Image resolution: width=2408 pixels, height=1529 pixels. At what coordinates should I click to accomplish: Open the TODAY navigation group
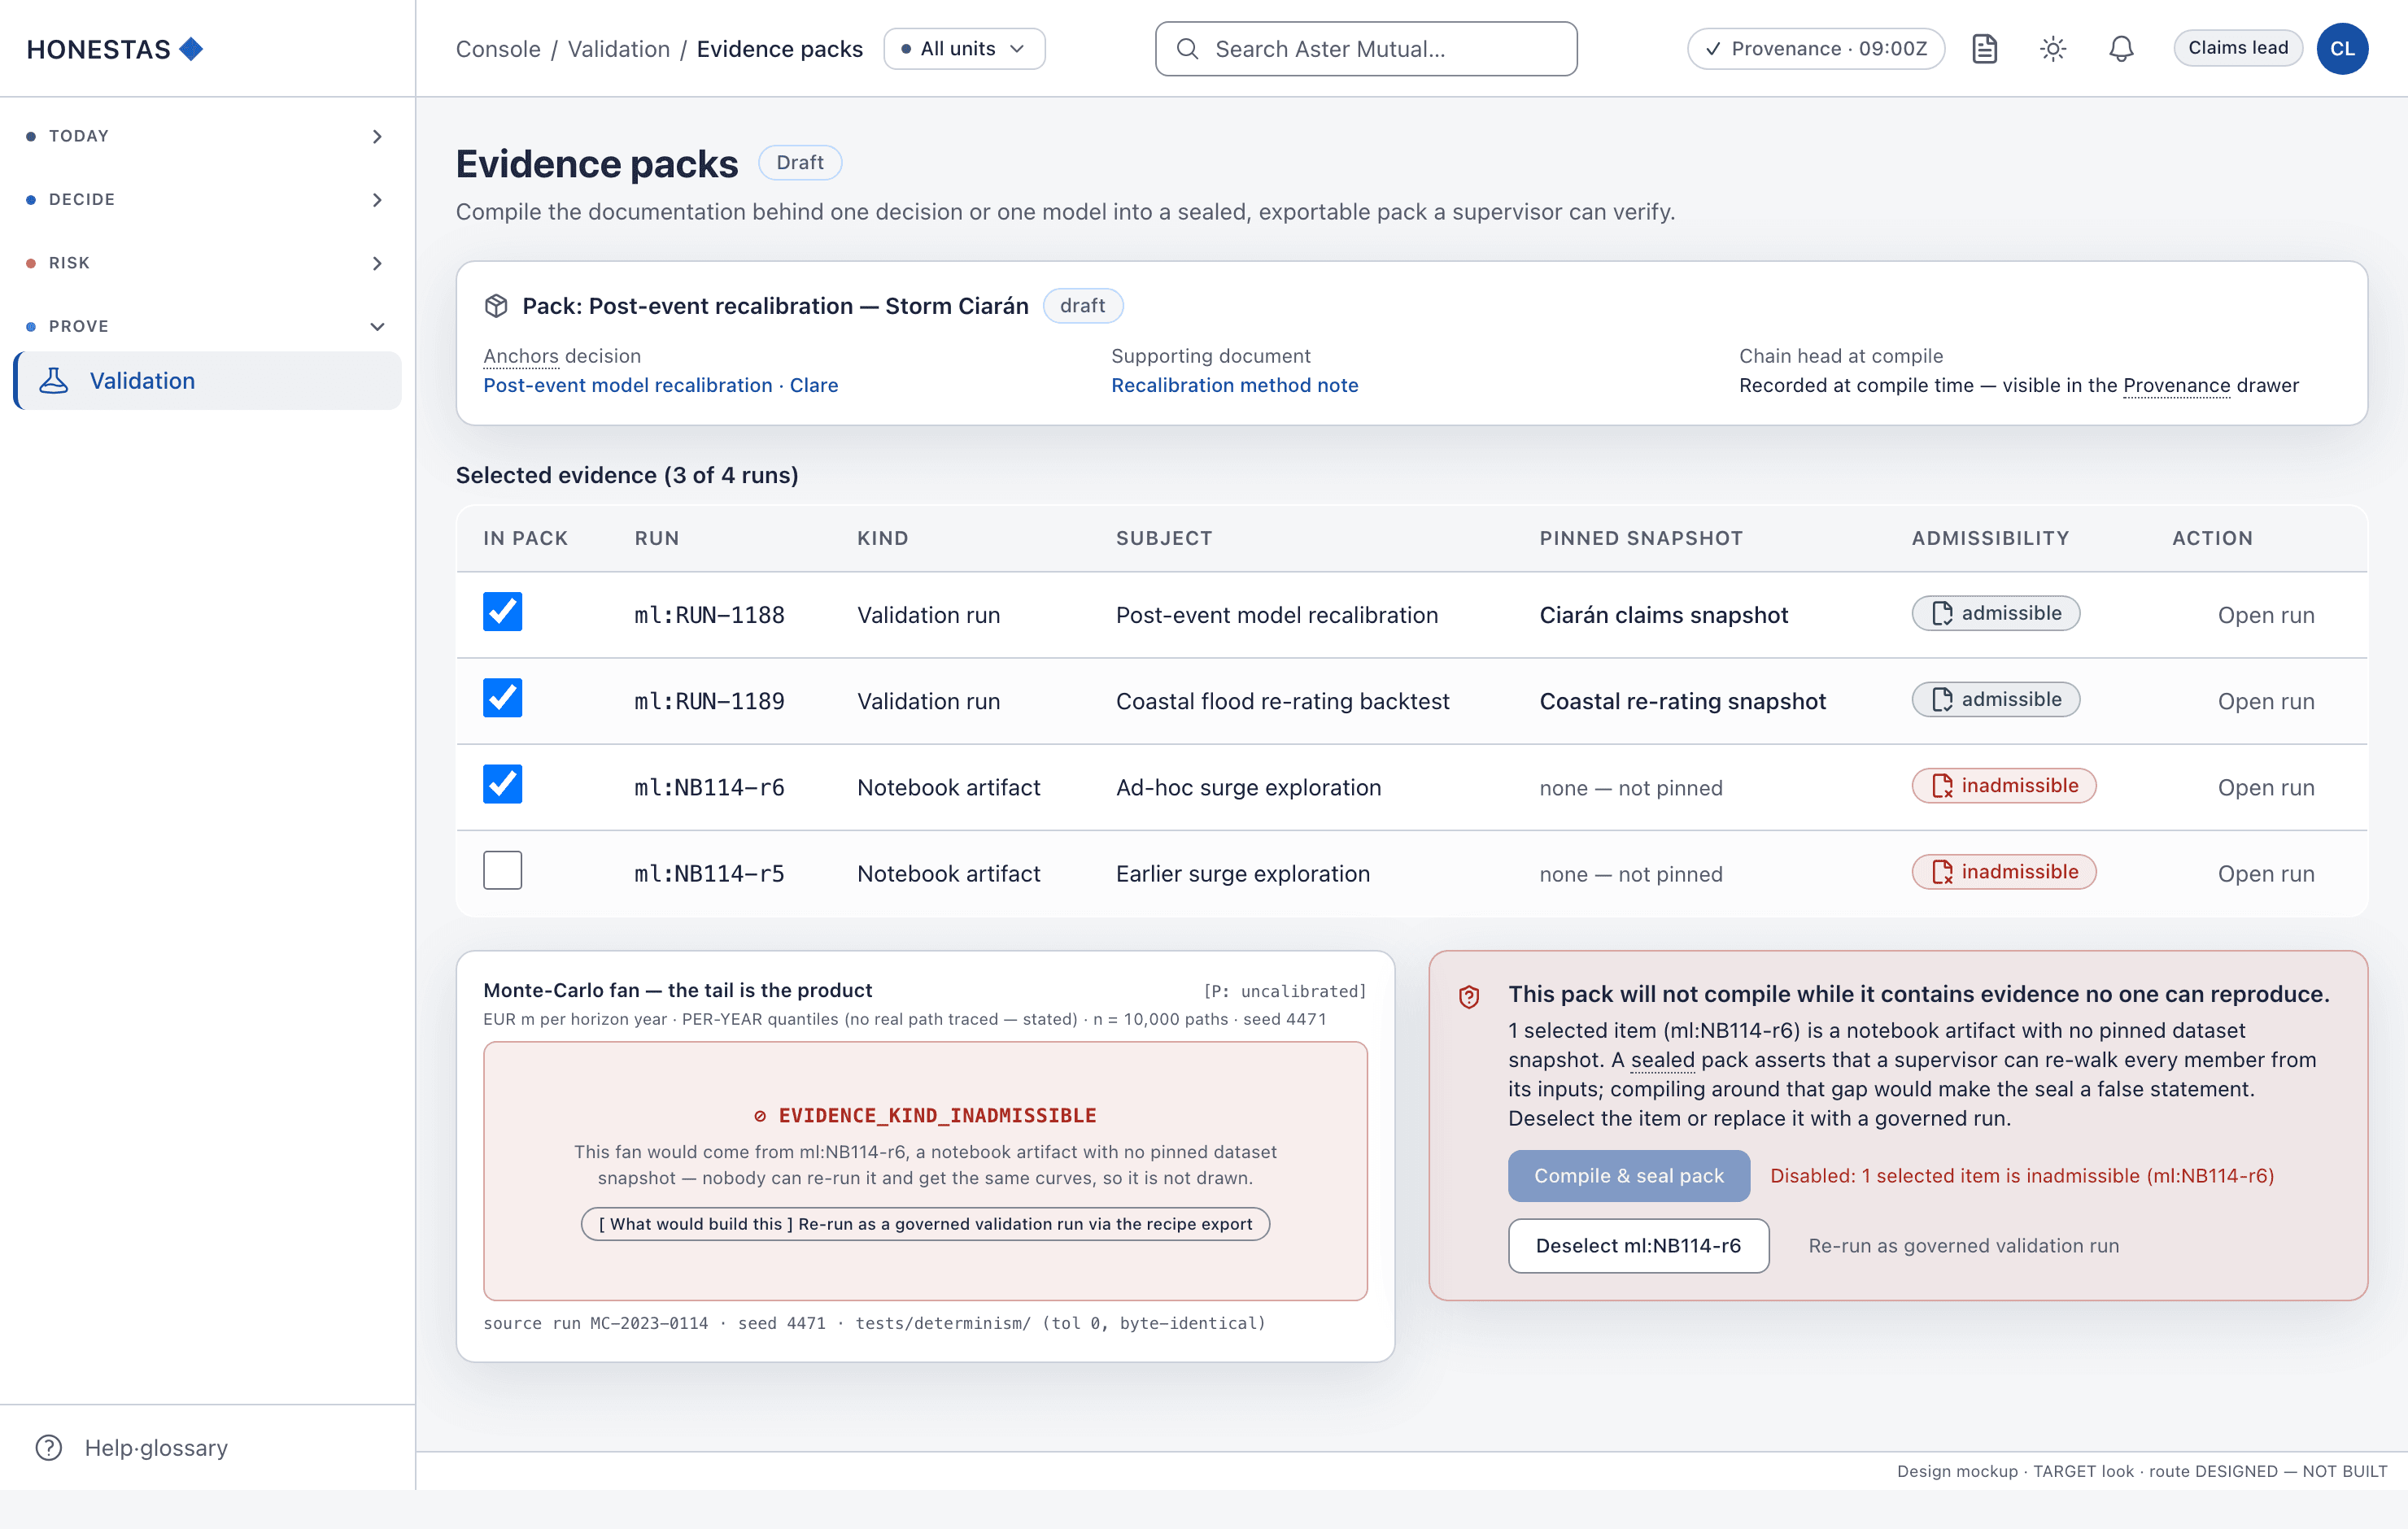point(206,136)
